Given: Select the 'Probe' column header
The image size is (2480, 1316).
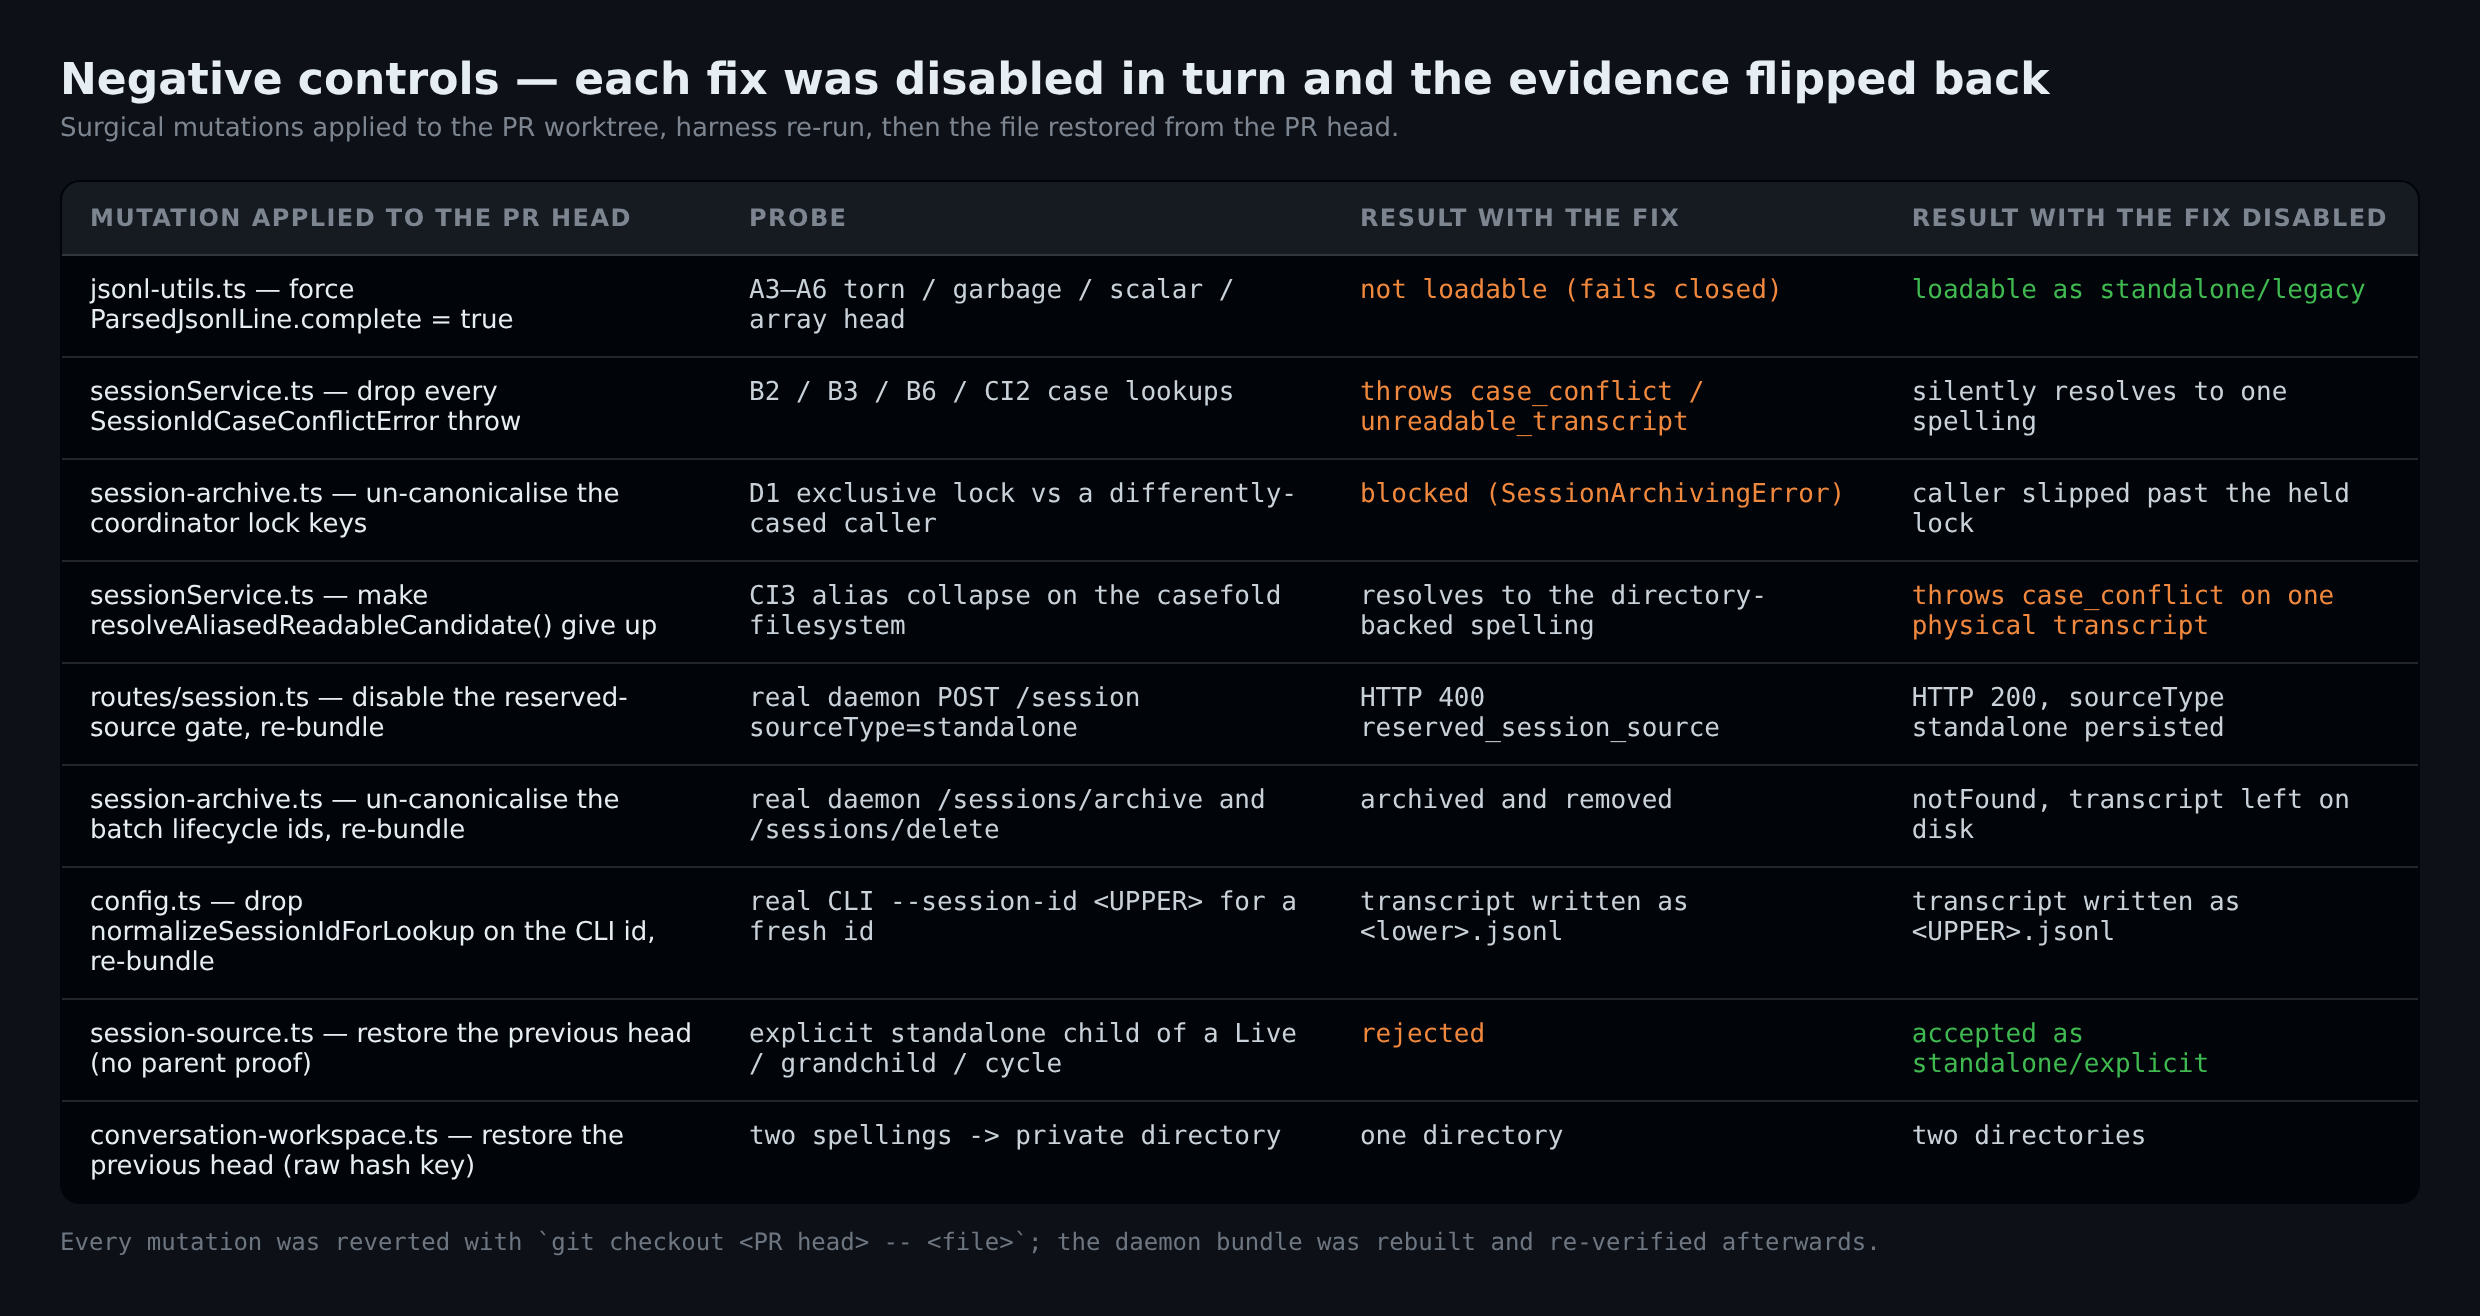Looking at the screenshot, I should tap(797, 218).
